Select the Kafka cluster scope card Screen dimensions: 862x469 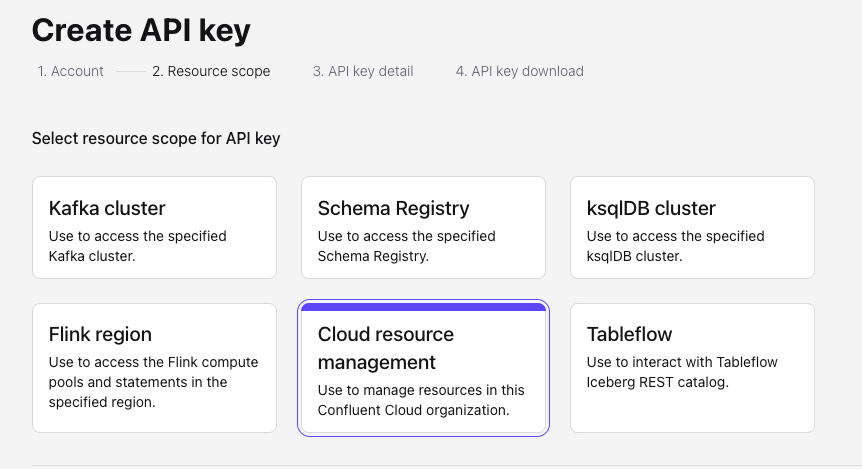tap(154, 227)
